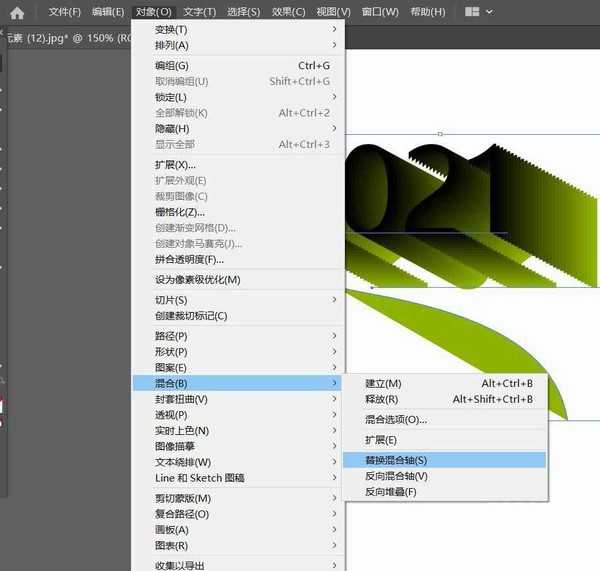Click the Home icon in the top bar
The image size is (600, 571).
click(17, 13)
